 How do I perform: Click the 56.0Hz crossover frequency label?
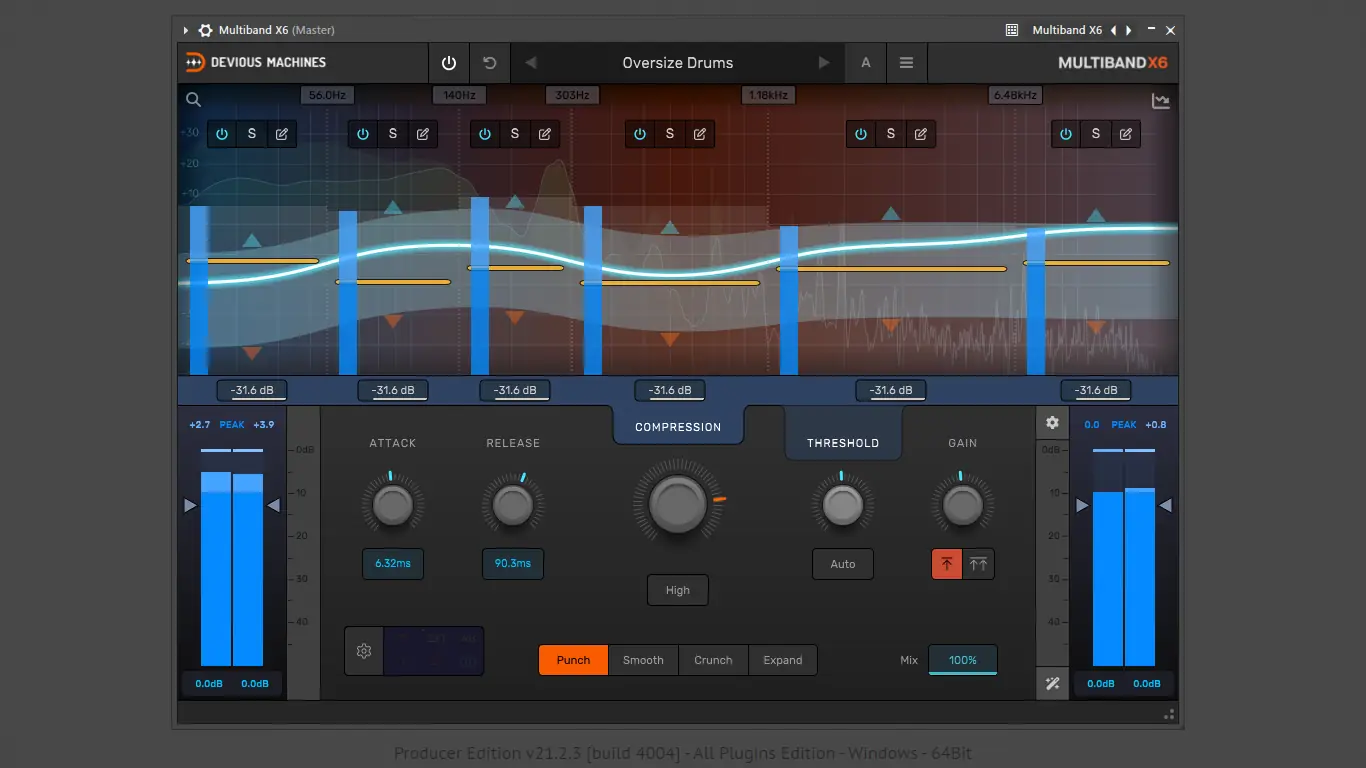pyautogui.click(x=327, y=95)
